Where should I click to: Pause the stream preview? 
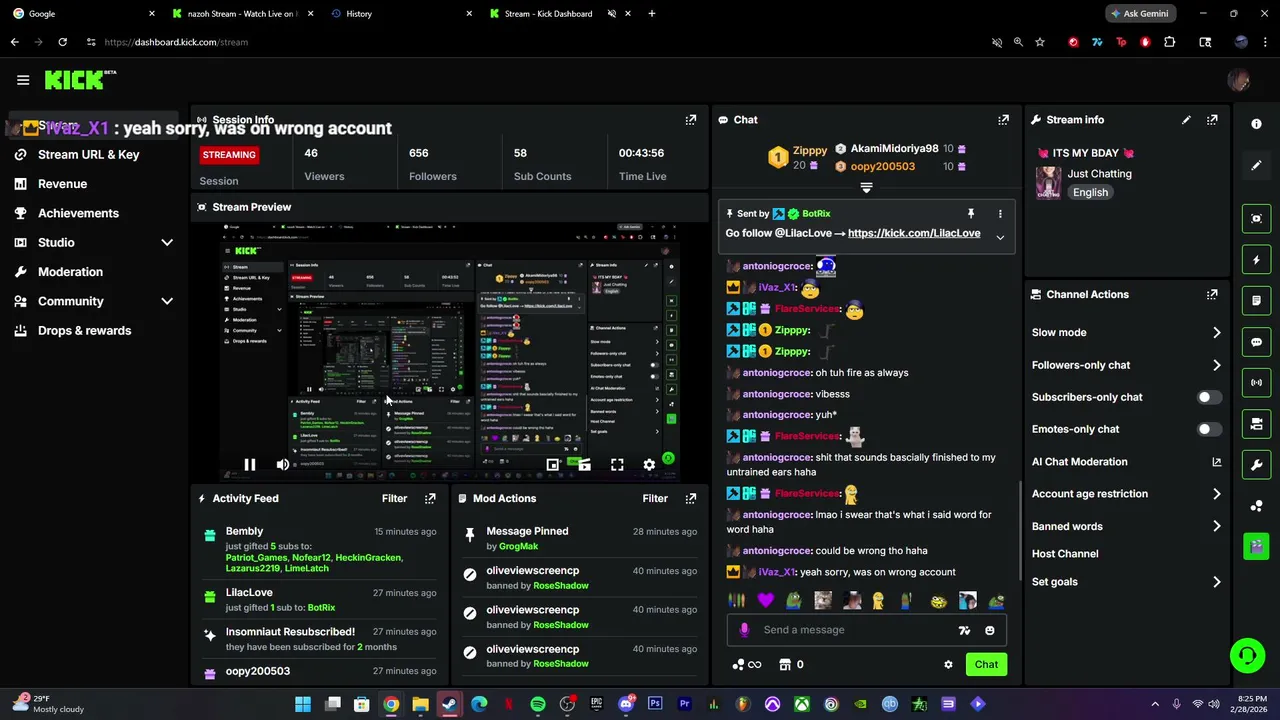250,464
